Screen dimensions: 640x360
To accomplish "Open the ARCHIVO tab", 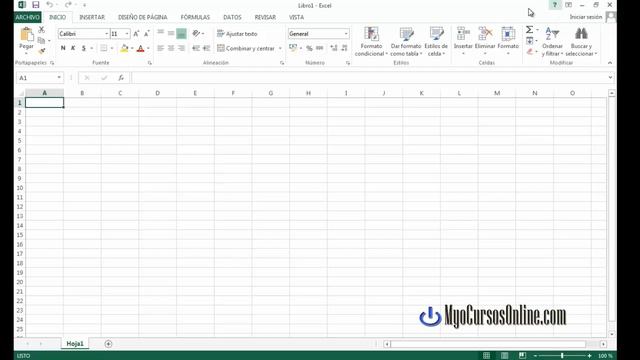I will point(27,17).
